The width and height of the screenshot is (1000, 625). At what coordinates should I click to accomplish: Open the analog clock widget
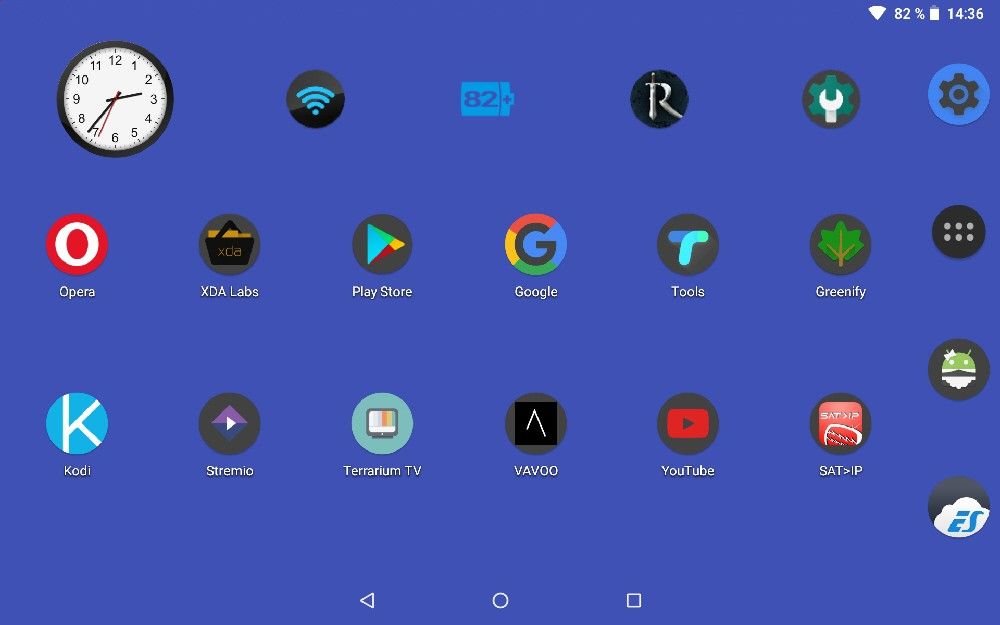tap(115, 99)
